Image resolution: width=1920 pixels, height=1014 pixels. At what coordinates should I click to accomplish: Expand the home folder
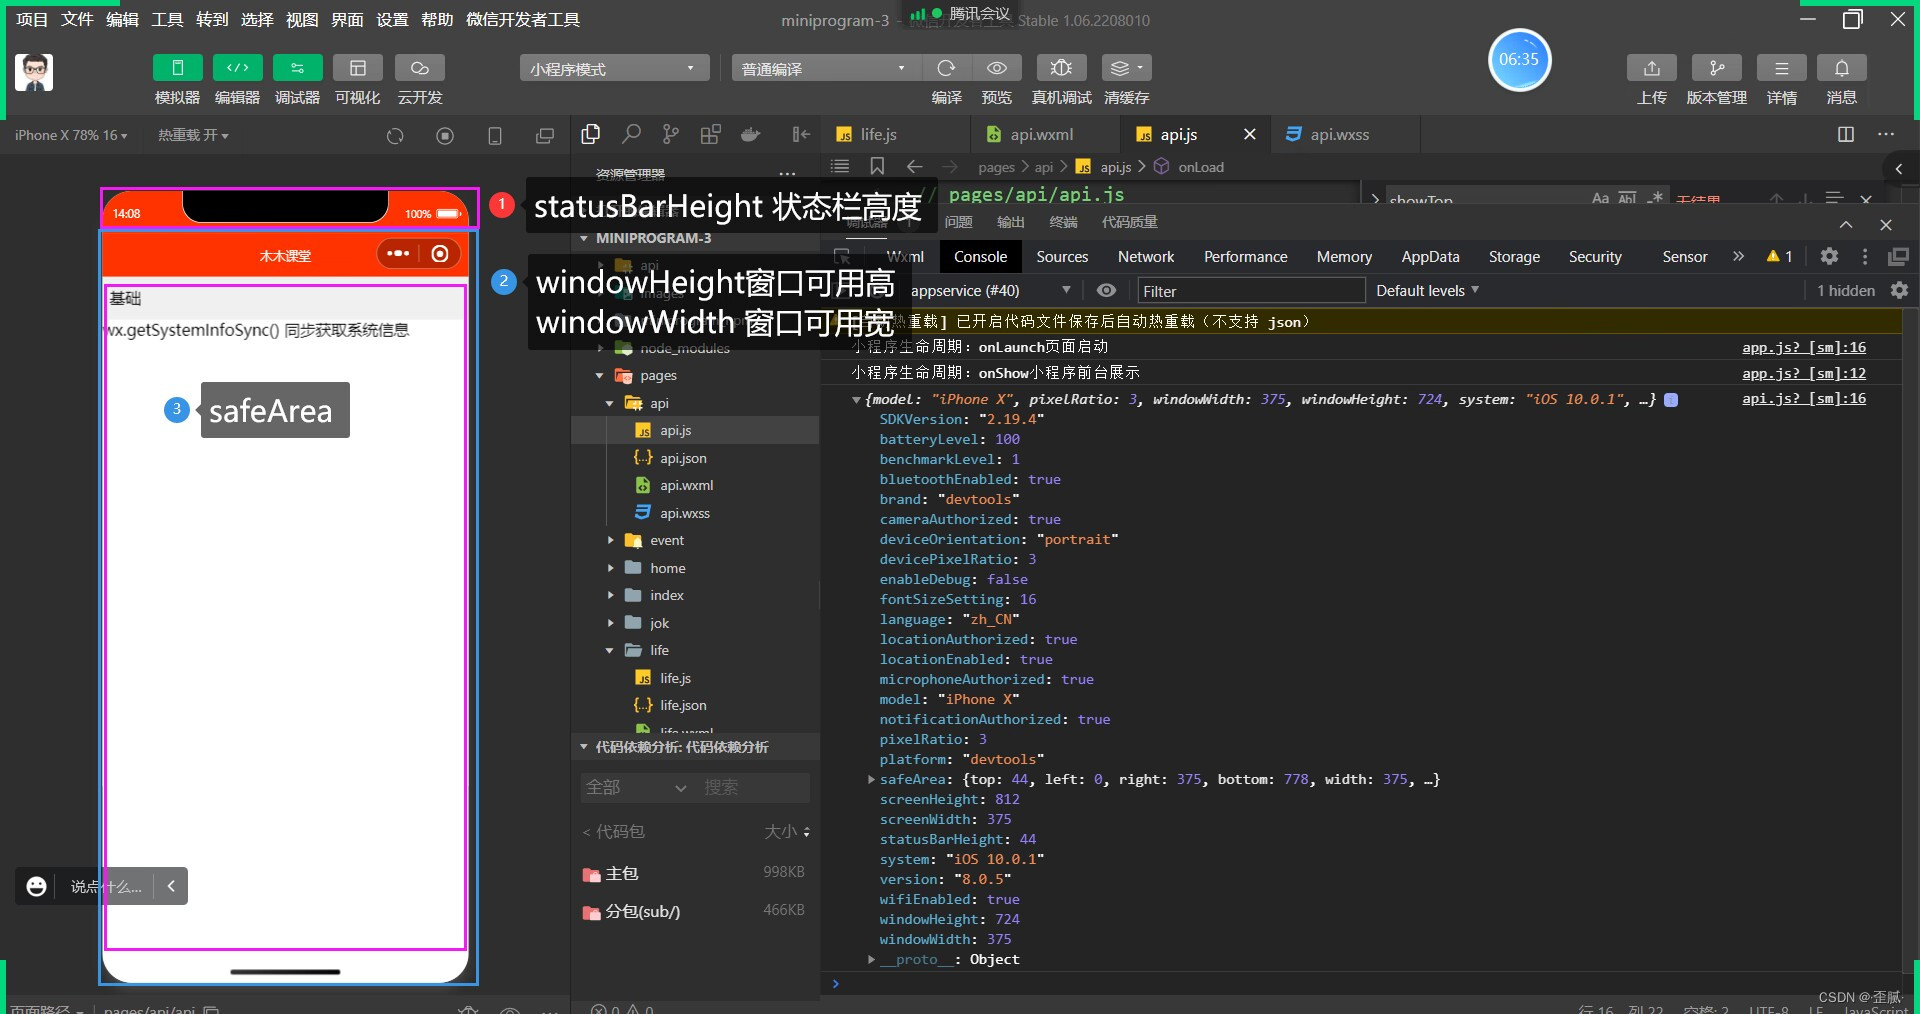611,568
